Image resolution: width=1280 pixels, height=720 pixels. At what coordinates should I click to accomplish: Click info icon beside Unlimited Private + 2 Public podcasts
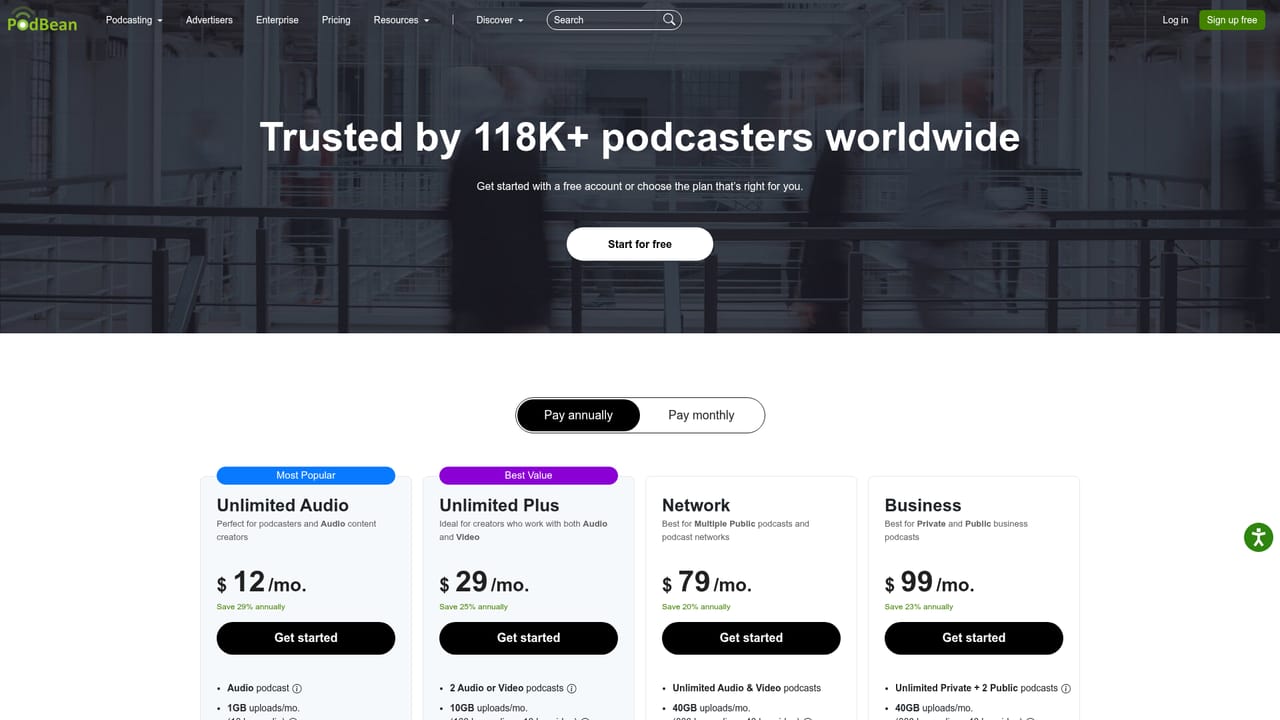1066,688
